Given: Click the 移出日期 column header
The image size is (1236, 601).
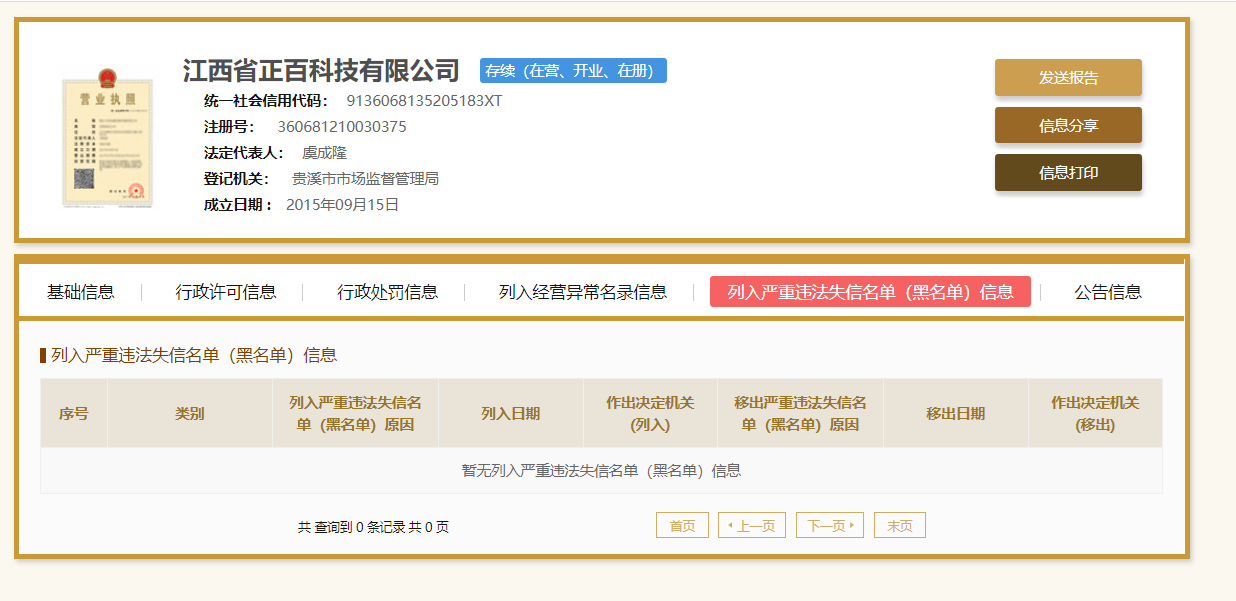Looking at the screenshot, I should pos(956,413).
